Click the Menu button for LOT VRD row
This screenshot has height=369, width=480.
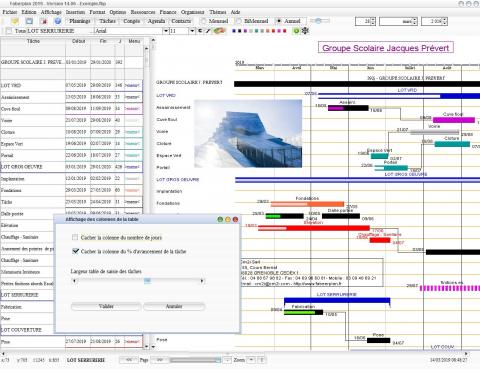133,85
